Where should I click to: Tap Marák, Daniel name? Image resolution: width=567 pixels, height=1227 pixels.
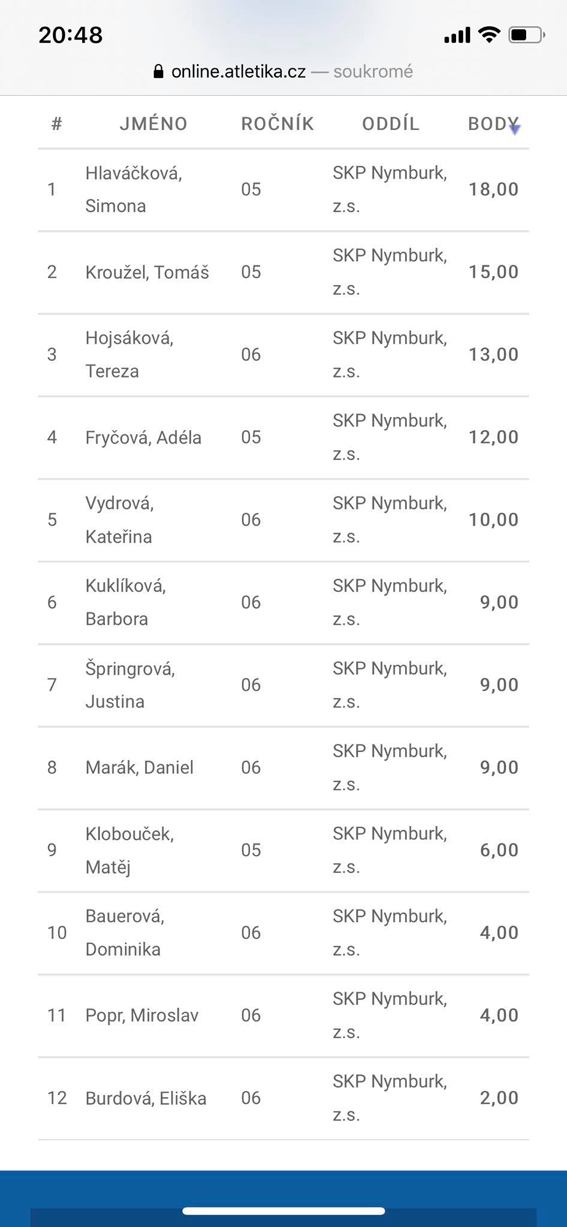click(139, 767)
